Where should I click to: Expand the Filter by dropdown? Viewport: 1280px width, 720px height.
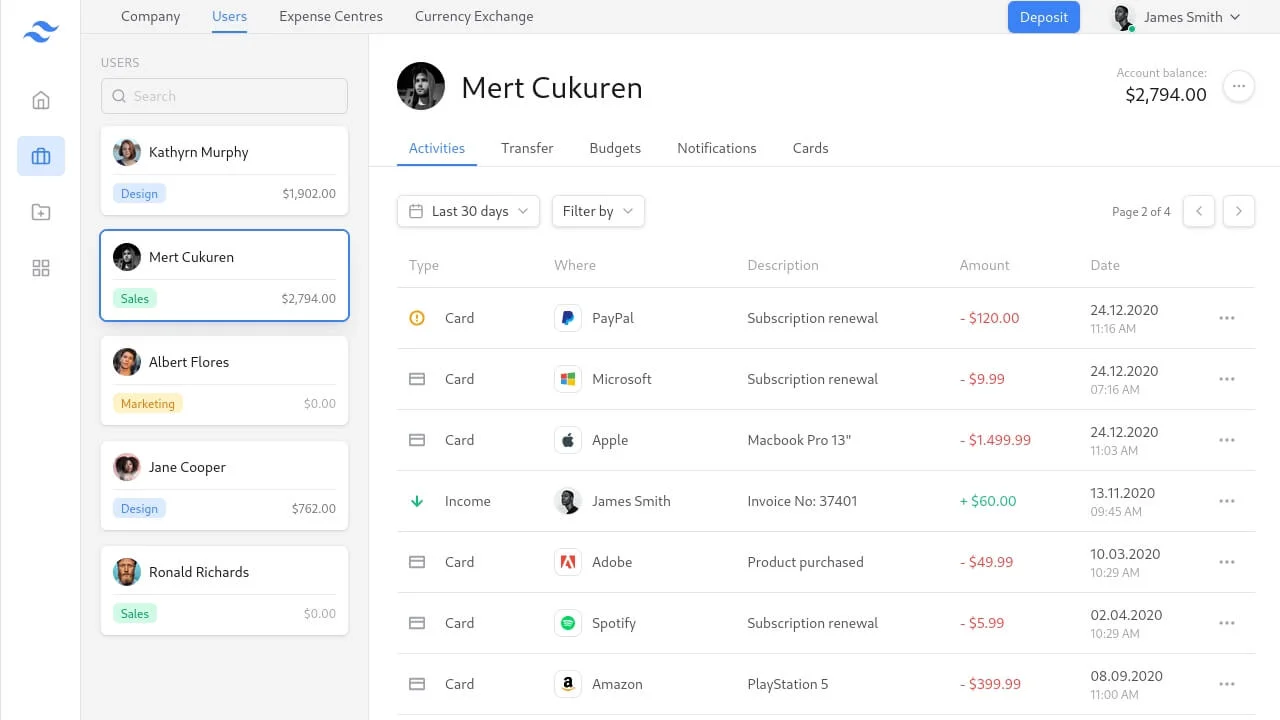[597, 211]
